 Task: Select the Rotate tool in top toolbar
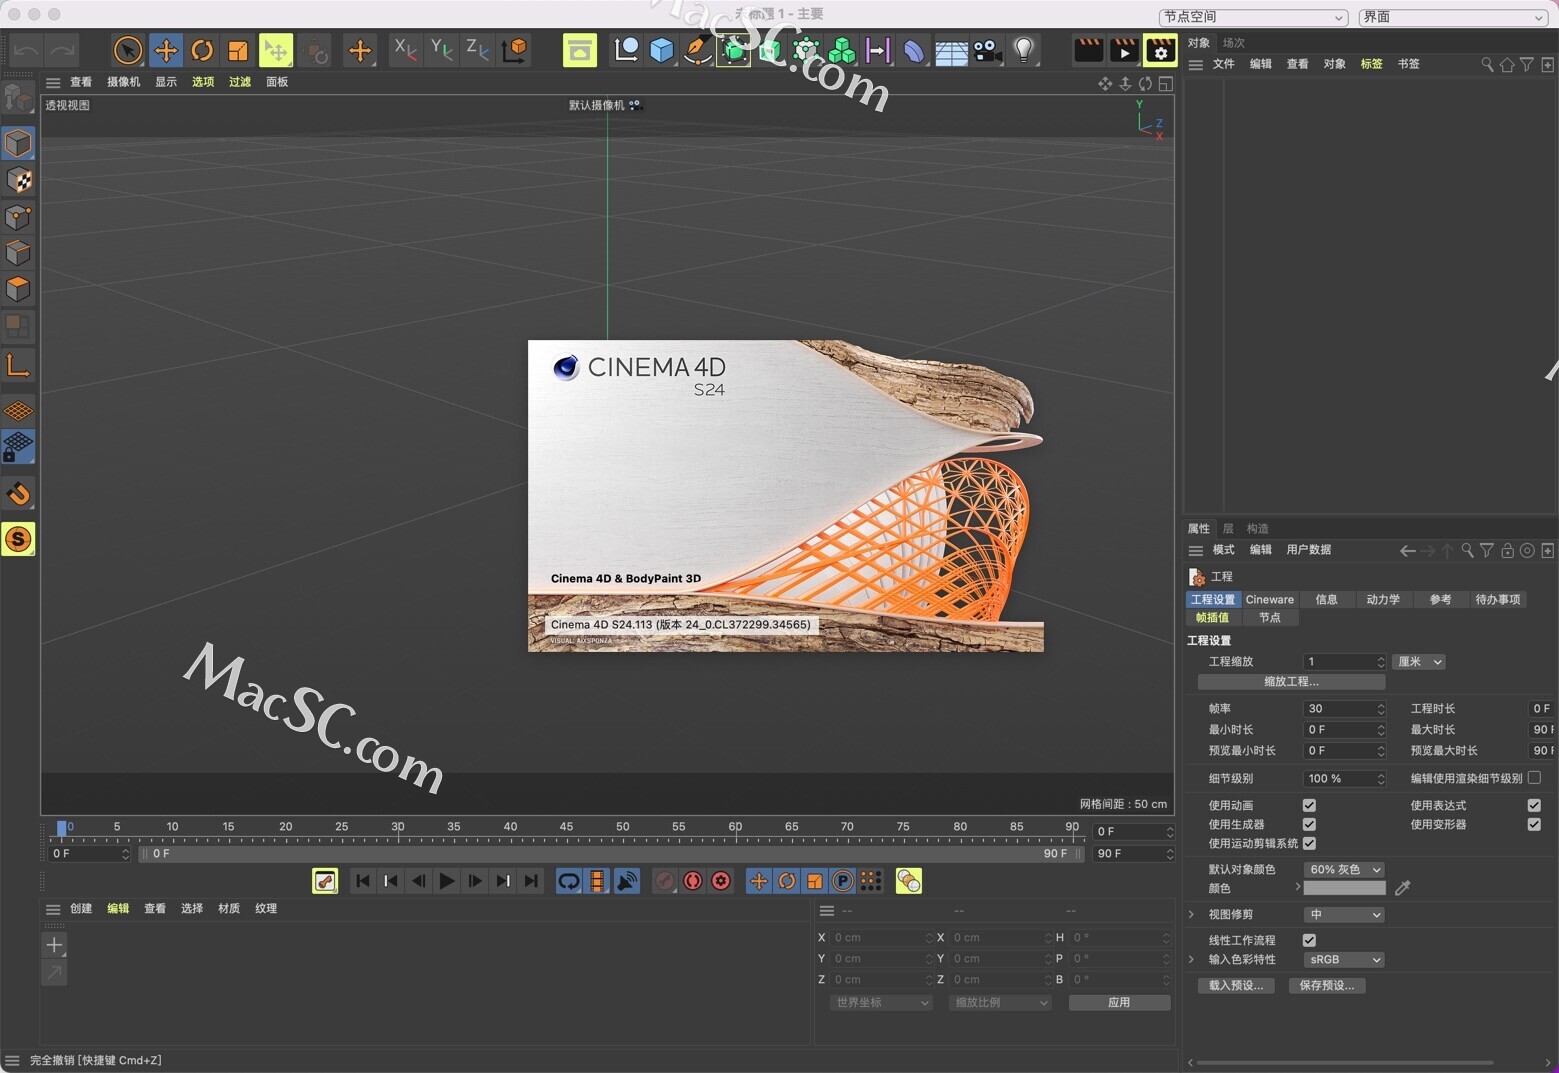click(201, 50)
